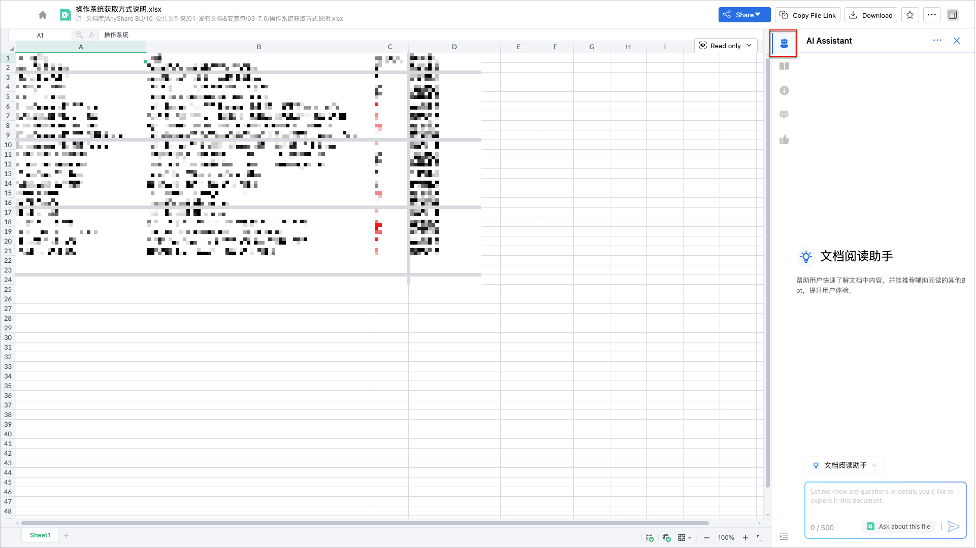The width and height of the screenshot is (976, 548).
Task: Toggle the sidebar panel icon at top right
Action: [953, 15]
